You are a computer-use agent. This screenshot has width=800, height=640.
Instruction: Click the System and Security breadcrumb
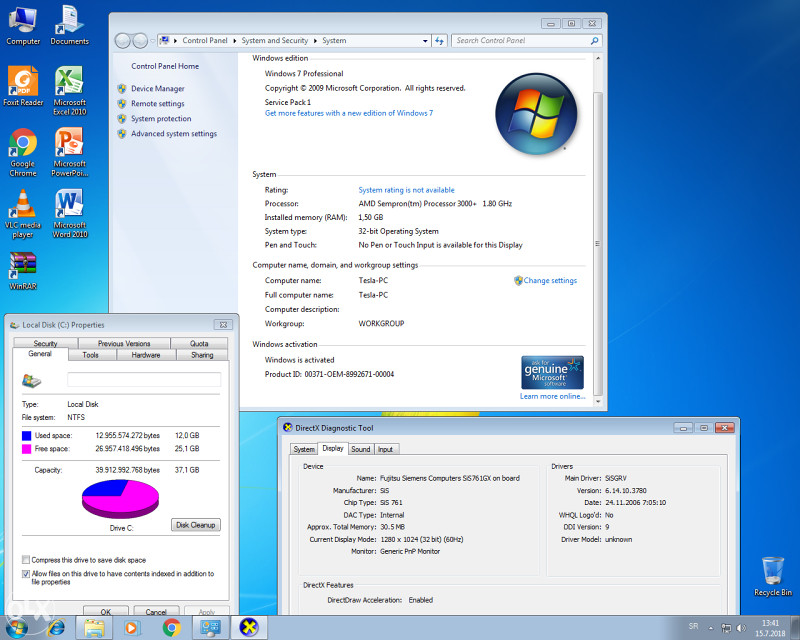click(x=274, y=41)
